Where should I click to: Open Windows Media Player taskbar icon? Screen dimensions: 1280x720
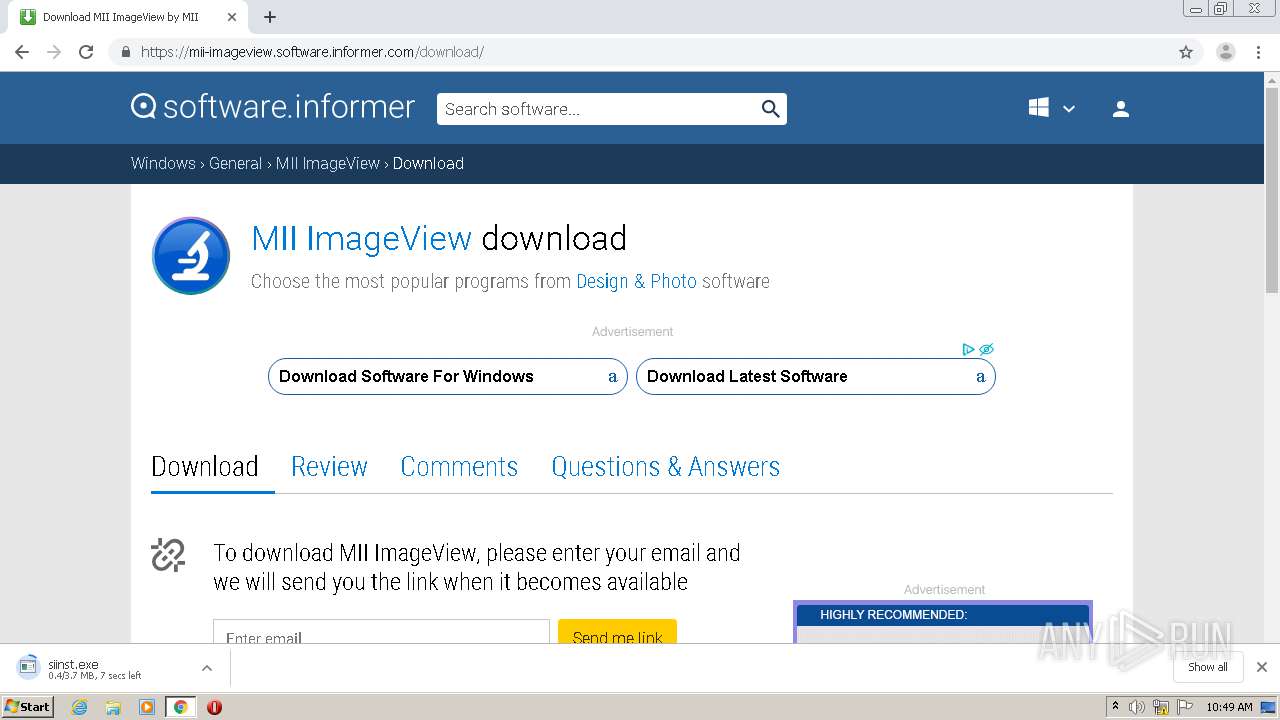pyautogui.click(x=147, y=707)
